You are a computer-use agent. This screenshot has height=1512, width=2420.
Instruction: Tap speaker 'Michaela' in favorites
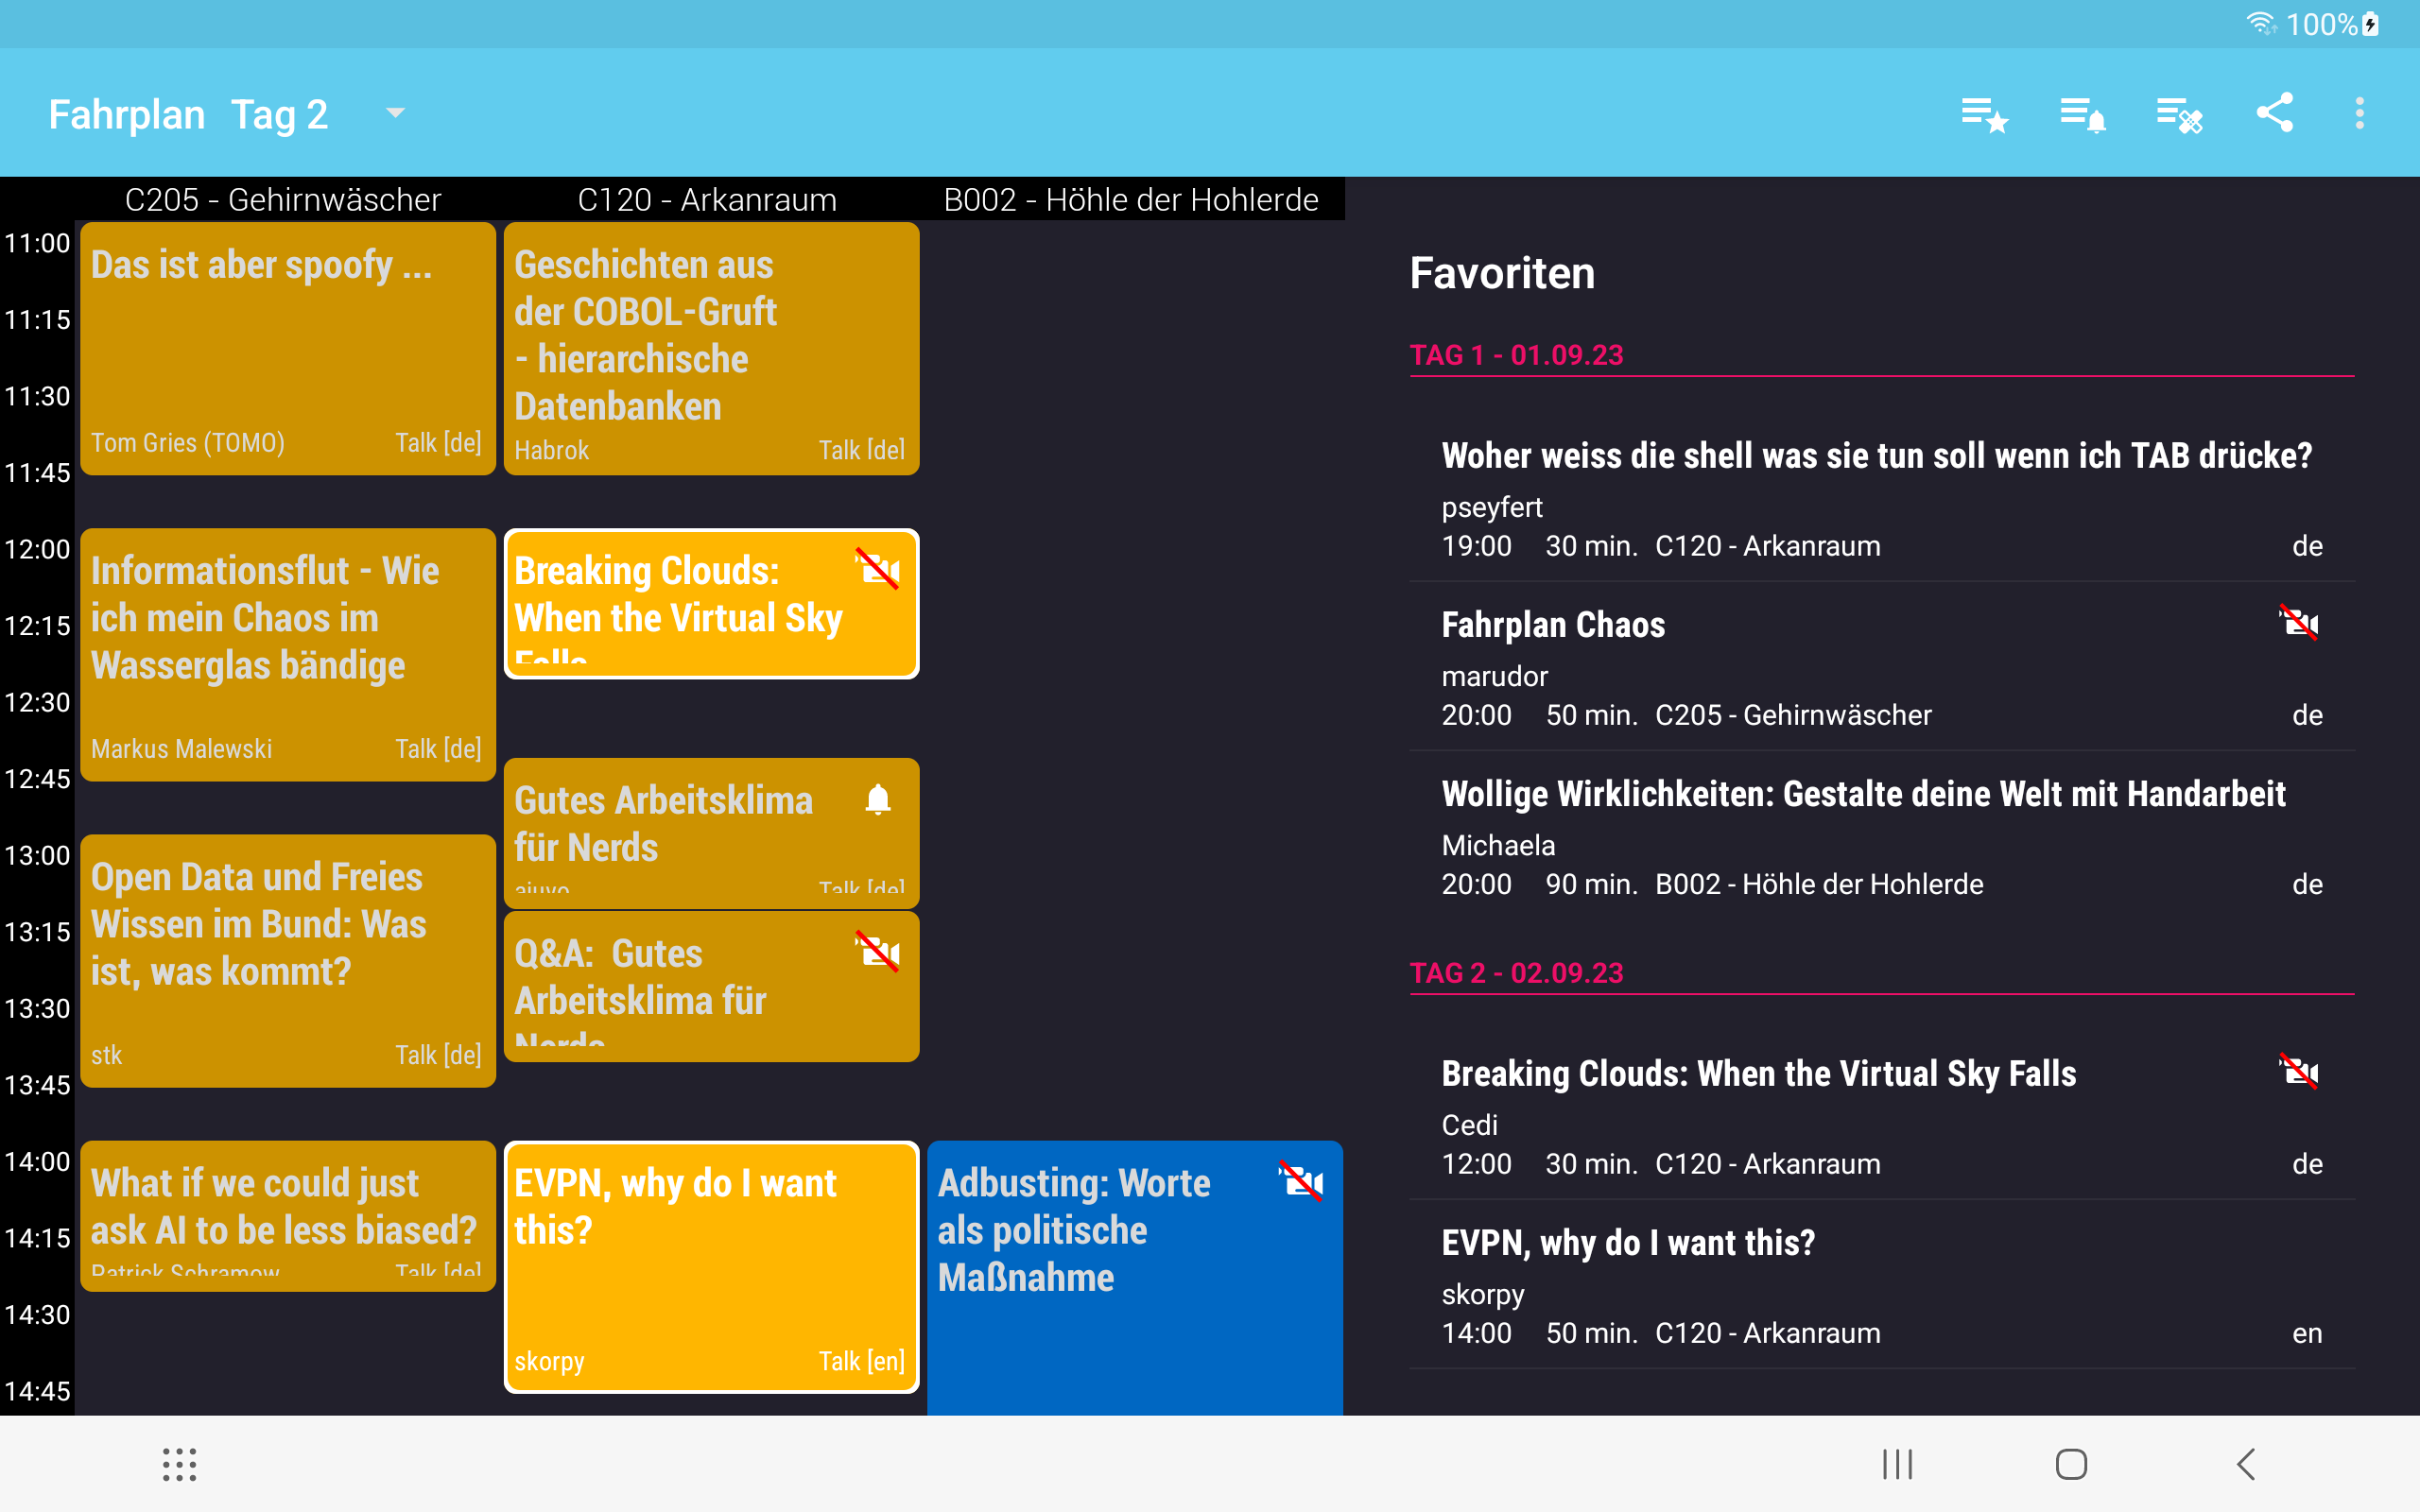pyautogui.click(x=1498, y=845)
